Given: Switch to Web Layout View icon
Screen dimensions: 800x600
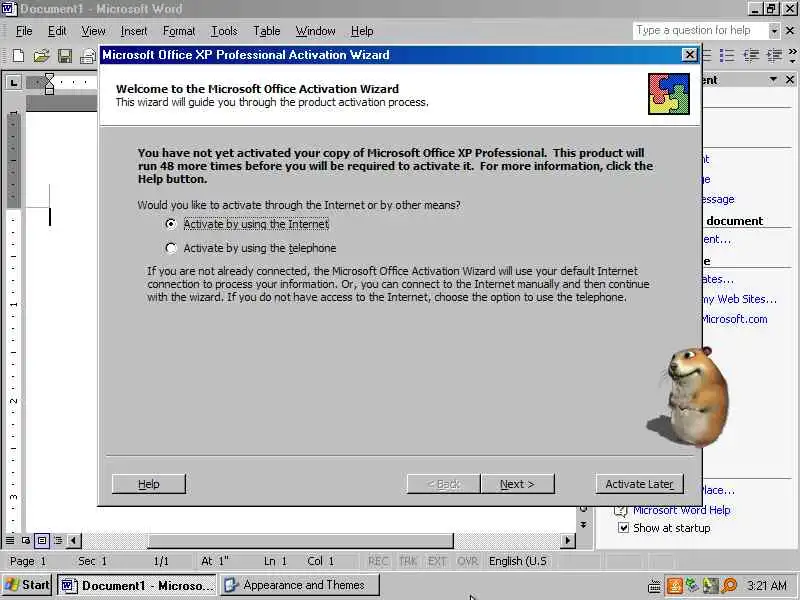Looking at the screenshot, I should tap(26, 540).
